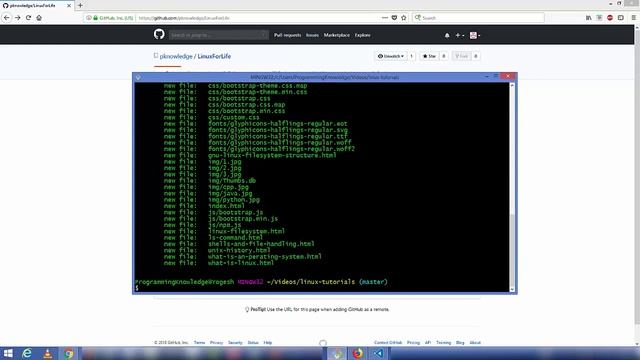Click the Security footer link
Viewport: 640px width, 360px height.
tap(235, 343)
